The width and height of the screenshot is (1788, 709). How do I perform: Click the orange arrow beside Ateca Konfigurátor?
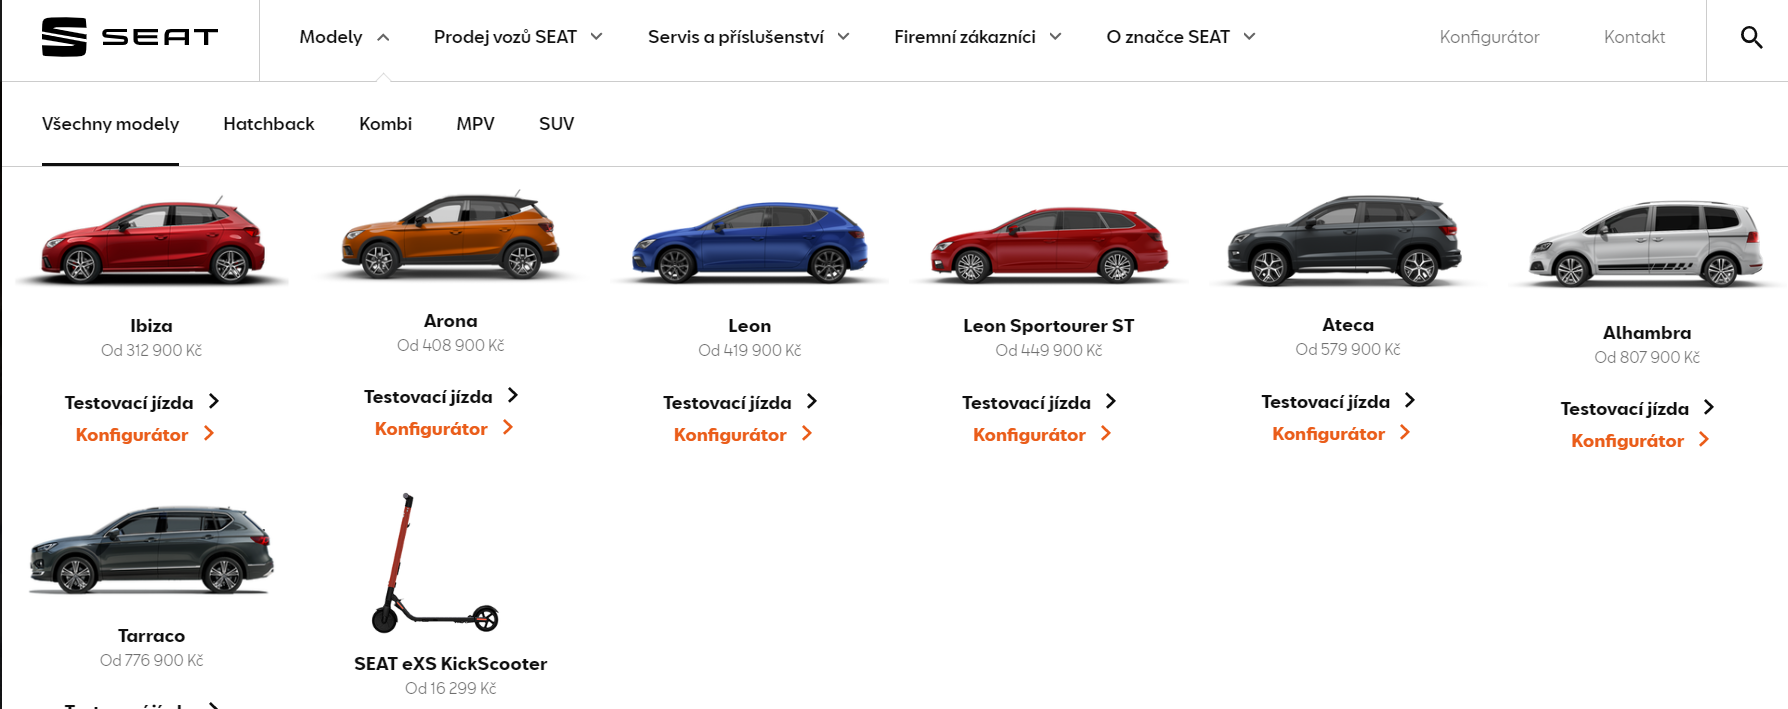click(1405, 432)
